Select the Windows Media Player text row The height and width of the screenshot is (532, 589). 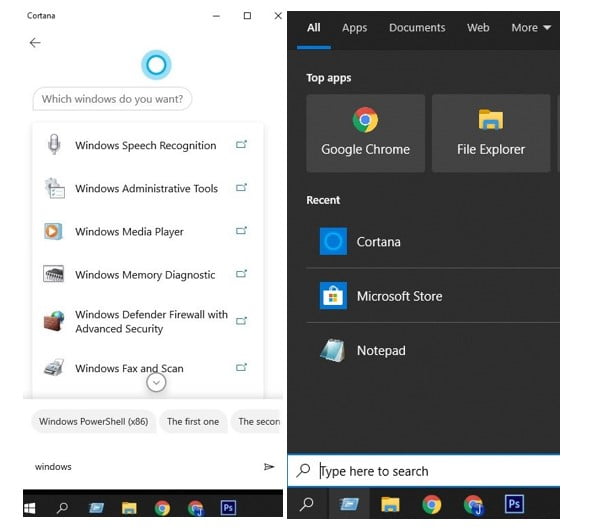(x=129, y=231)
